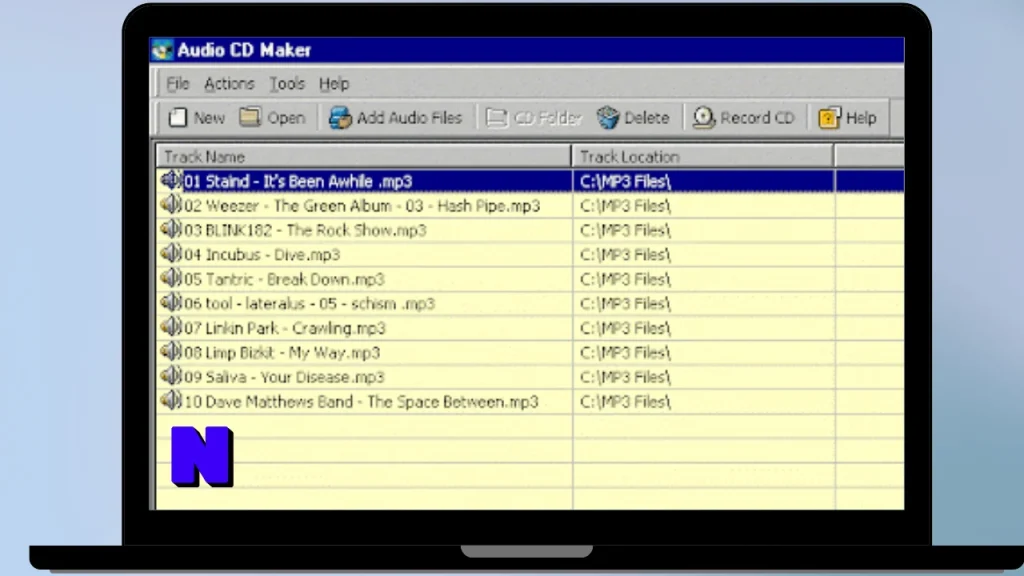Click speaker icon of 07 Linkin Park track
1024x576 pixels.
point(171,327)
